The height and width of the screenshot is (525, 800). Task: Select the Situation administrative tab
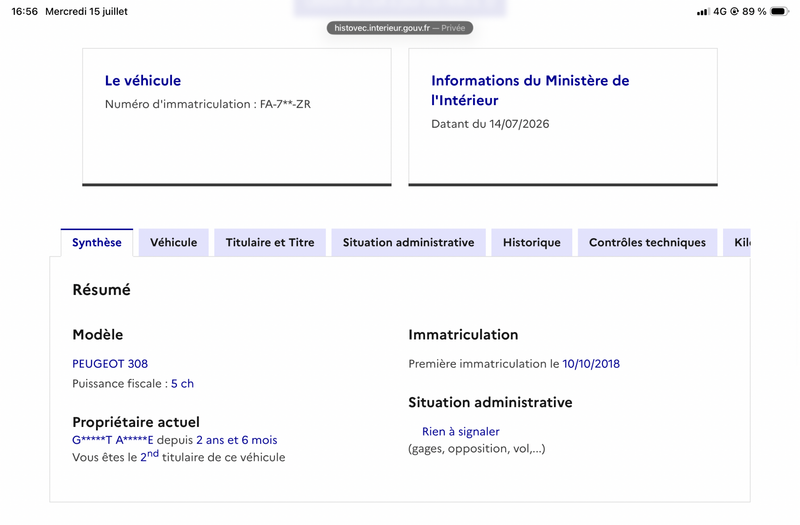tap(408, 242)
